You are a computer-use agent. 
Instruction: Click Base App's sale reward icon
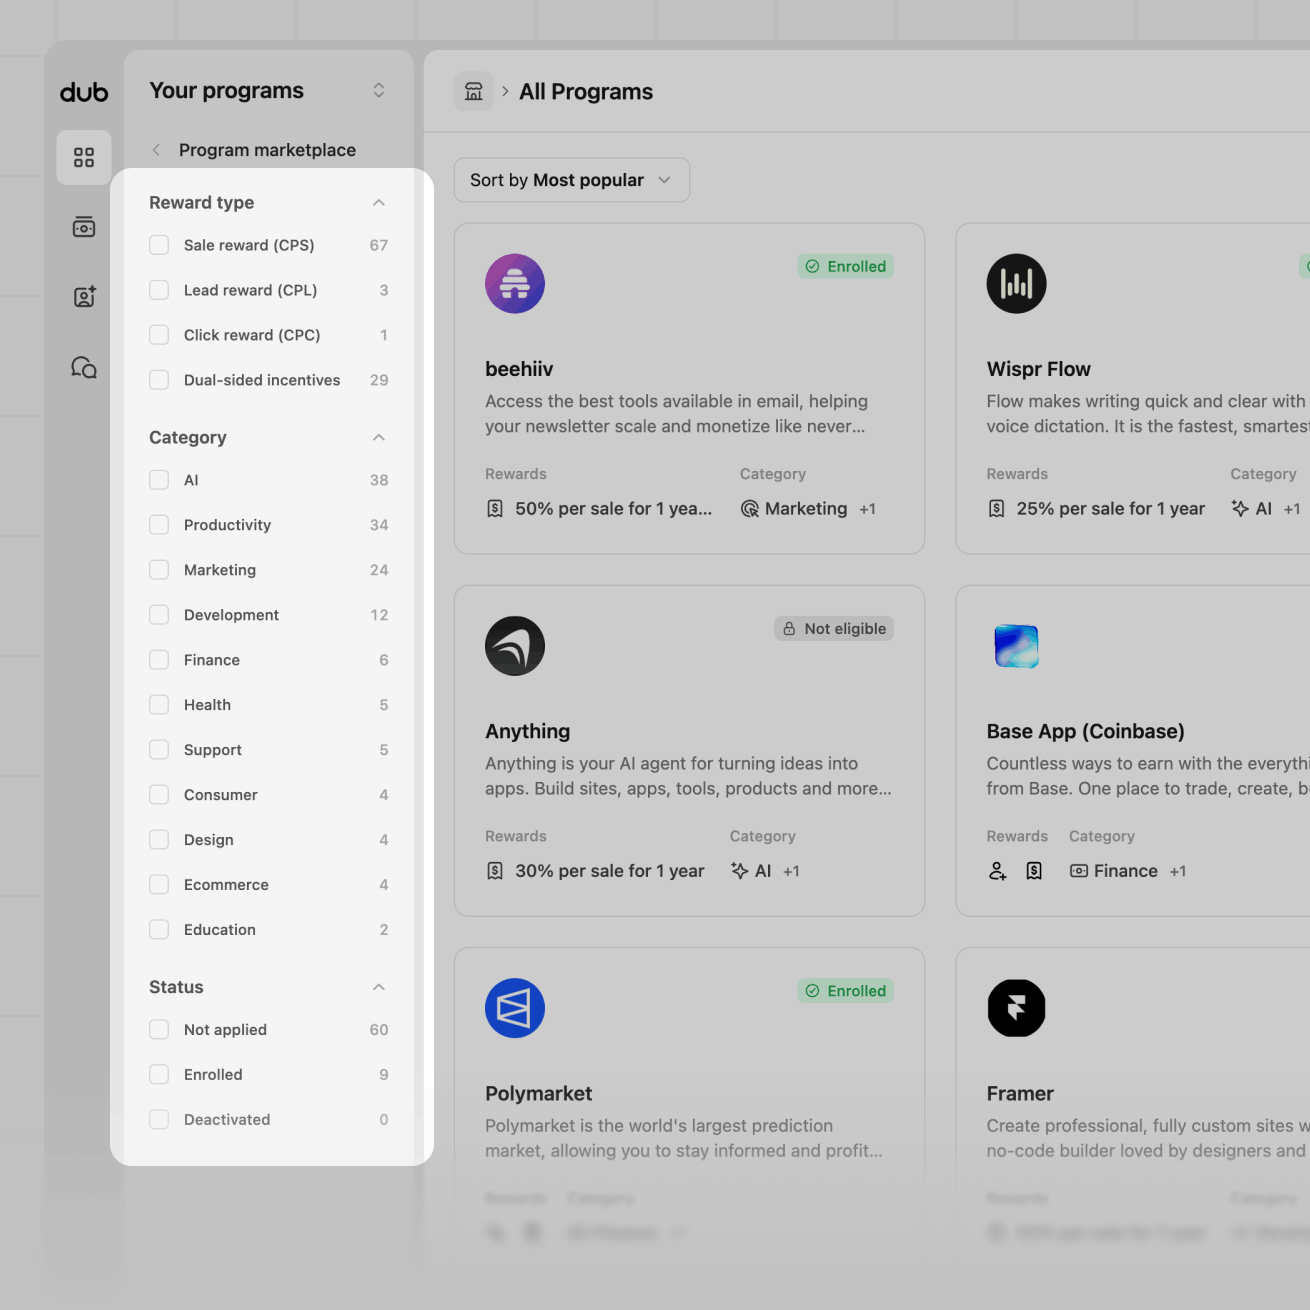pos(1034,871)
